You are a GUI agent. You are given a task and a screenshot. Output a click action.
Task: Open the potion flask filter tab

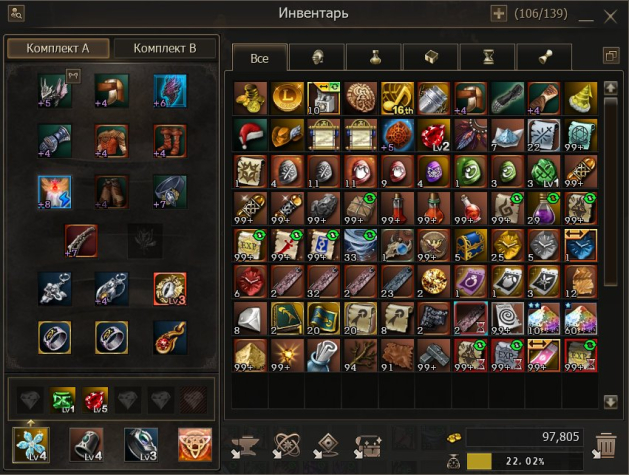(374, 58)
